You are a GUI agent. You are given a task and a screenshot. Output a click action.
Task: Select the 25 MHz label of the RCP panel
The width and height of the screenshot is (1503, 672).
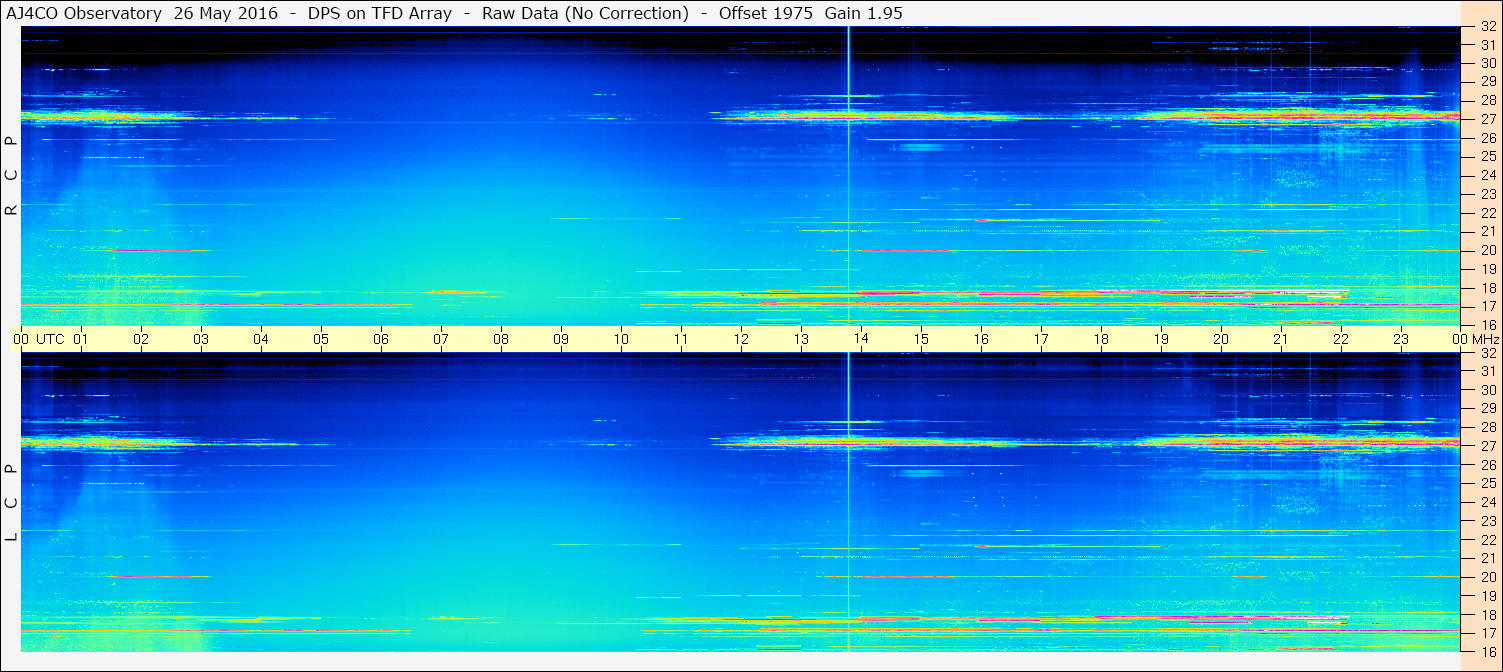tap(1488, 156)
